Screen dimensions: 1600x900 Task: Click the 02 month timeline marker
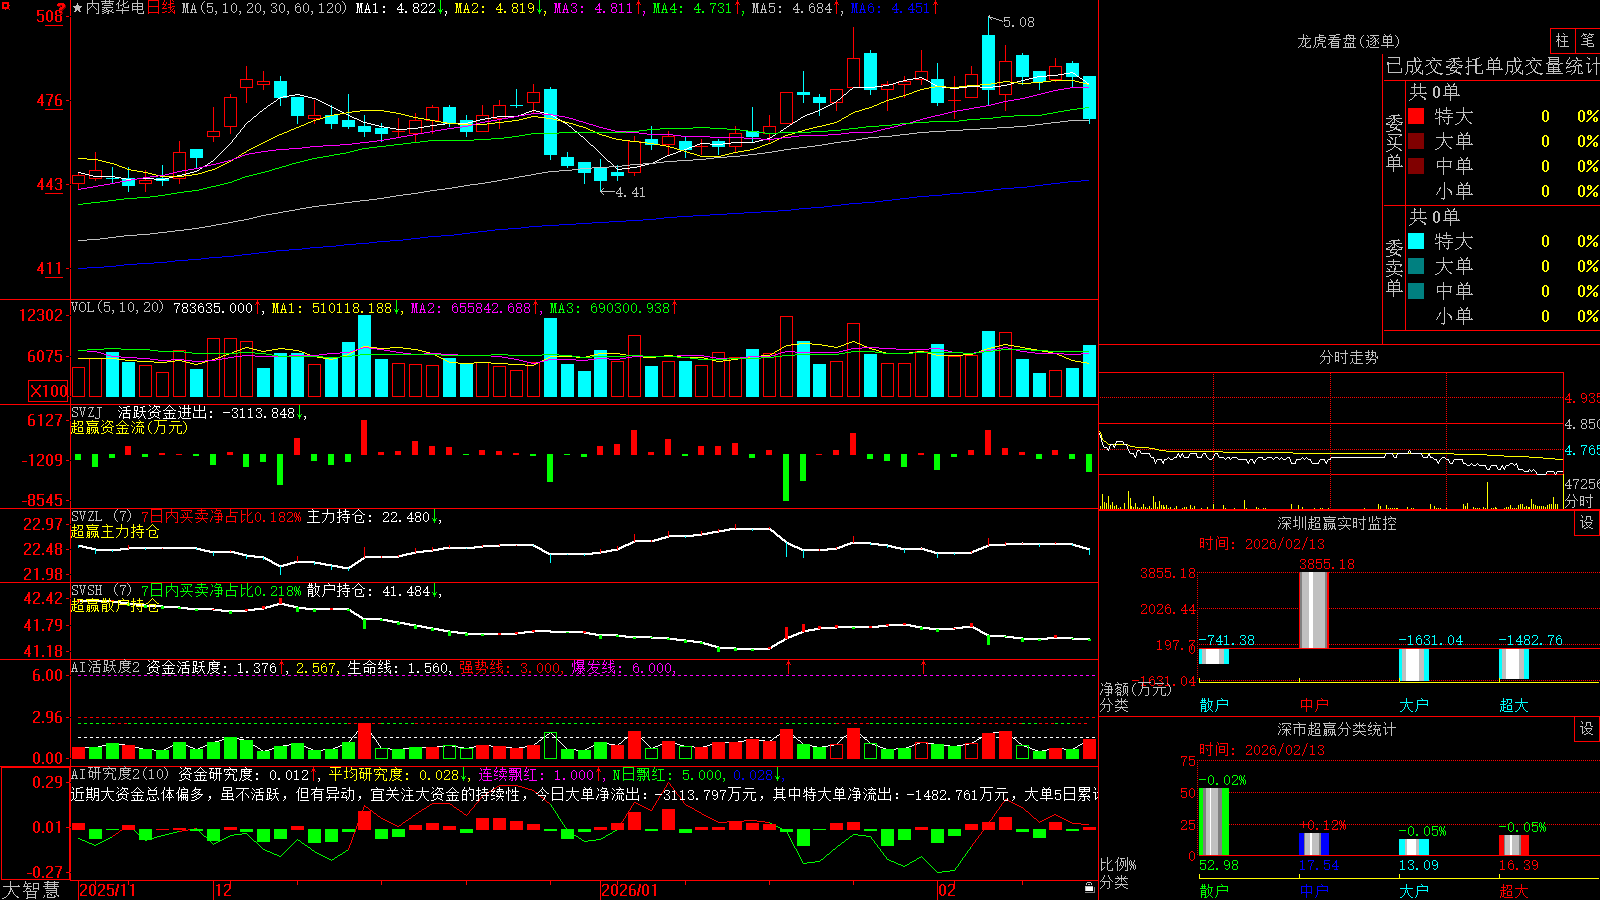coord(947,890)
